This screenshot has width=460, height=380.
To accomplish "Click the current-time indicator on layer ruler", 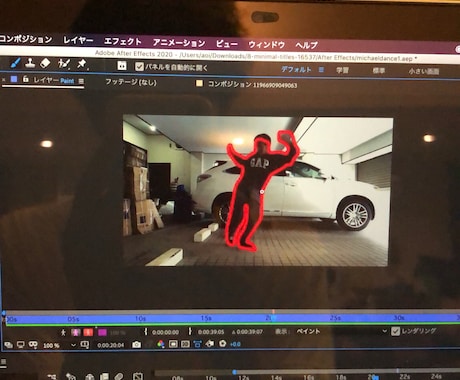I will click(273, 317).
